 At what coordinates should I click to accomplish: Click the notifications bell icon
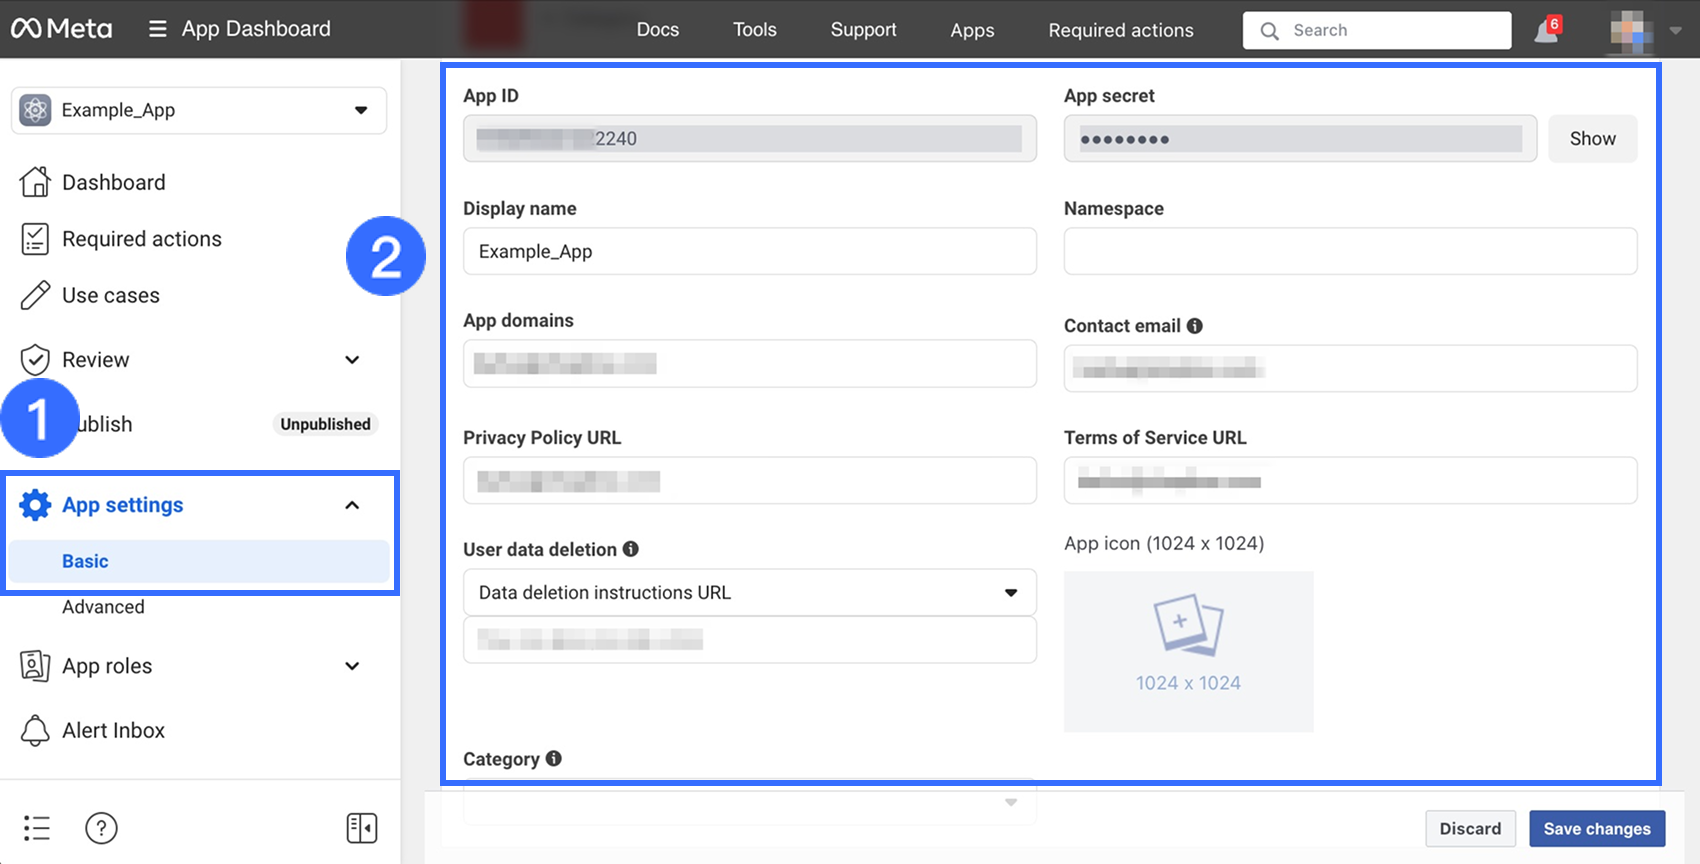1546,31
